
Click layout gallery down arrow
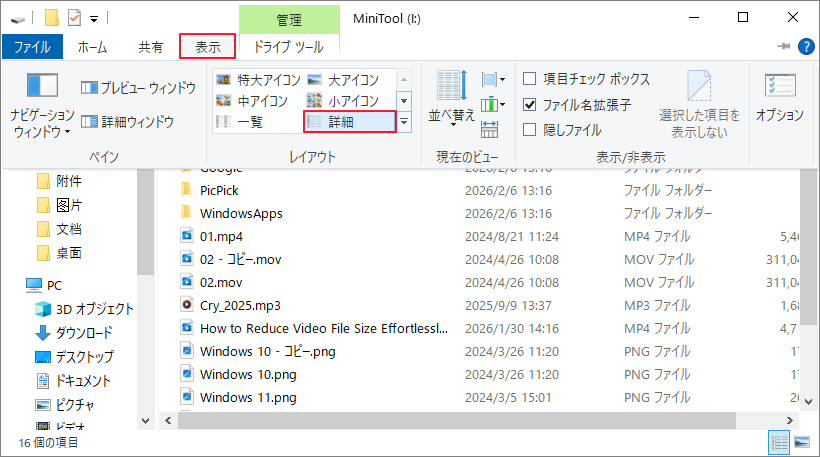coord(404,100)
